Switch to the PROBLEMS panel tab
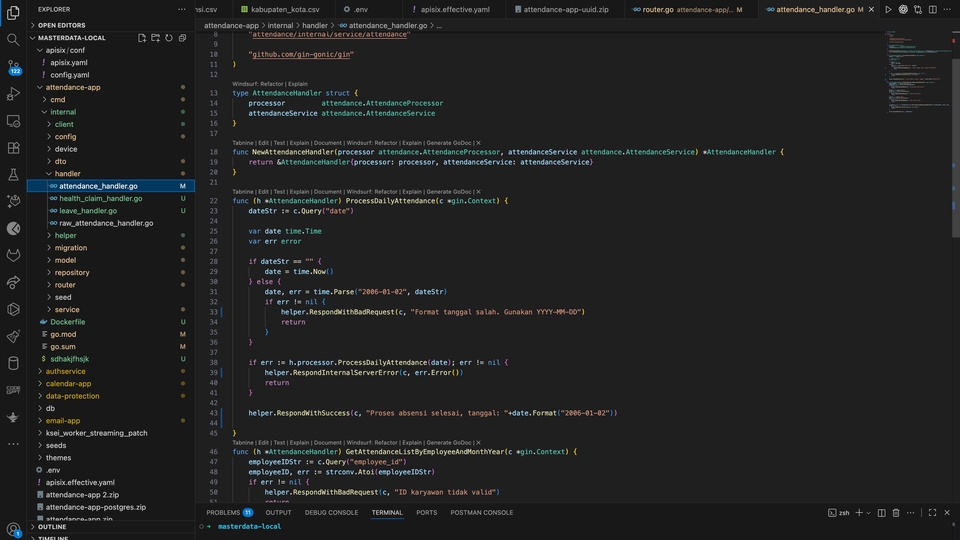Image resolution: width=960 pixels, height=540 pixels. (223, 513)
